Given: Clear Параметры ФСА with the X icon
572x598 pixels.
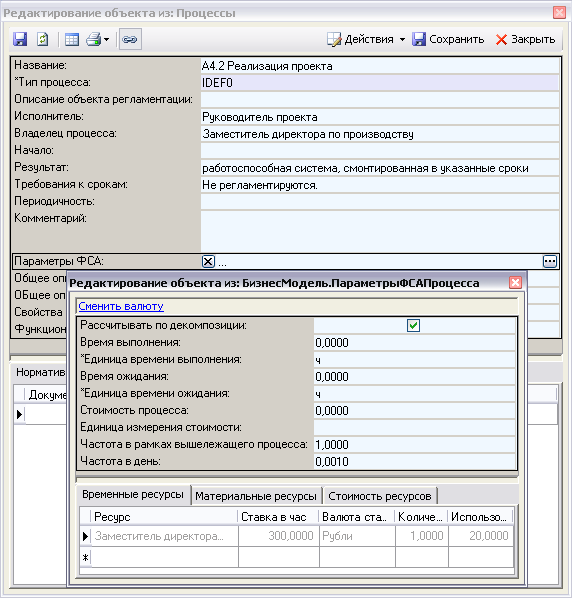Looking at the screenshot, I should 208,262.
